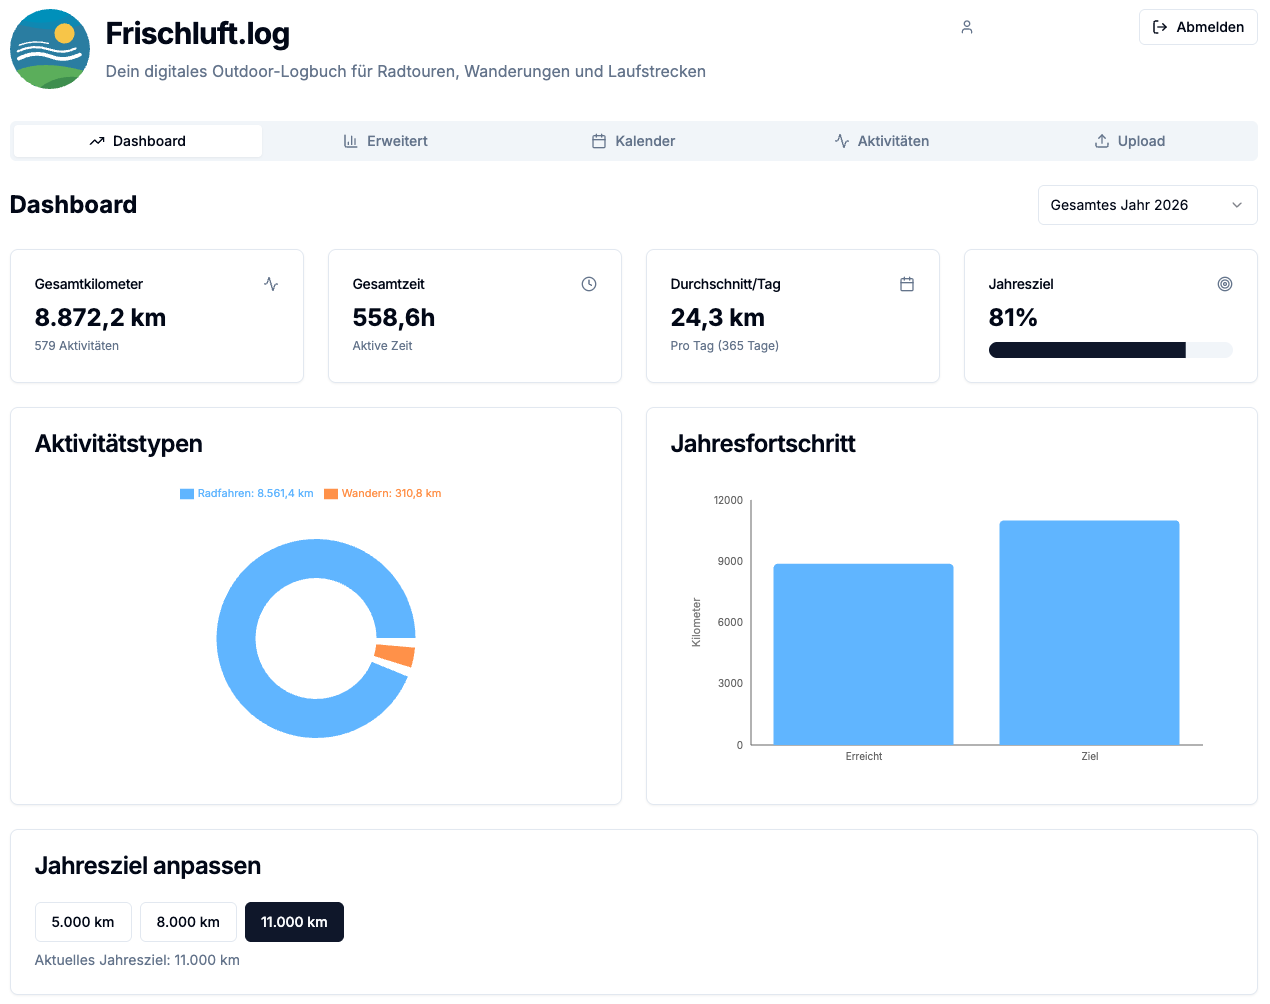This screenshot has height=1004, width=1270.
Task: Click the target icon in Jahresziel card
Action: tap(1225, 284)
